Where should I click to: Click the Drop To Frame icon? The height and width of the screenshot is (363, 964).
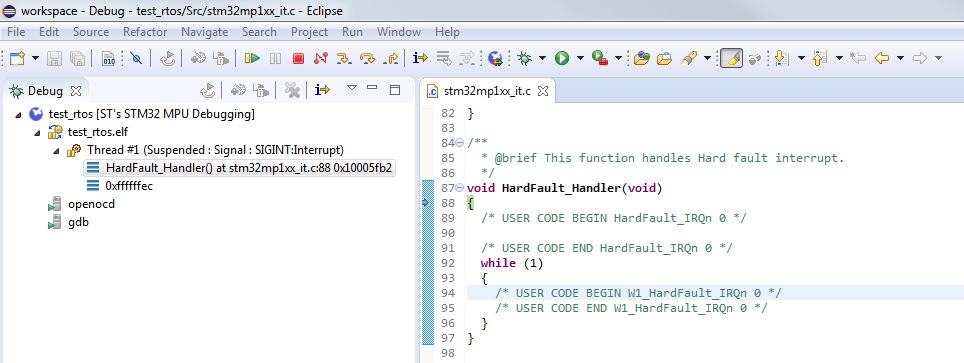click(443, 58)
